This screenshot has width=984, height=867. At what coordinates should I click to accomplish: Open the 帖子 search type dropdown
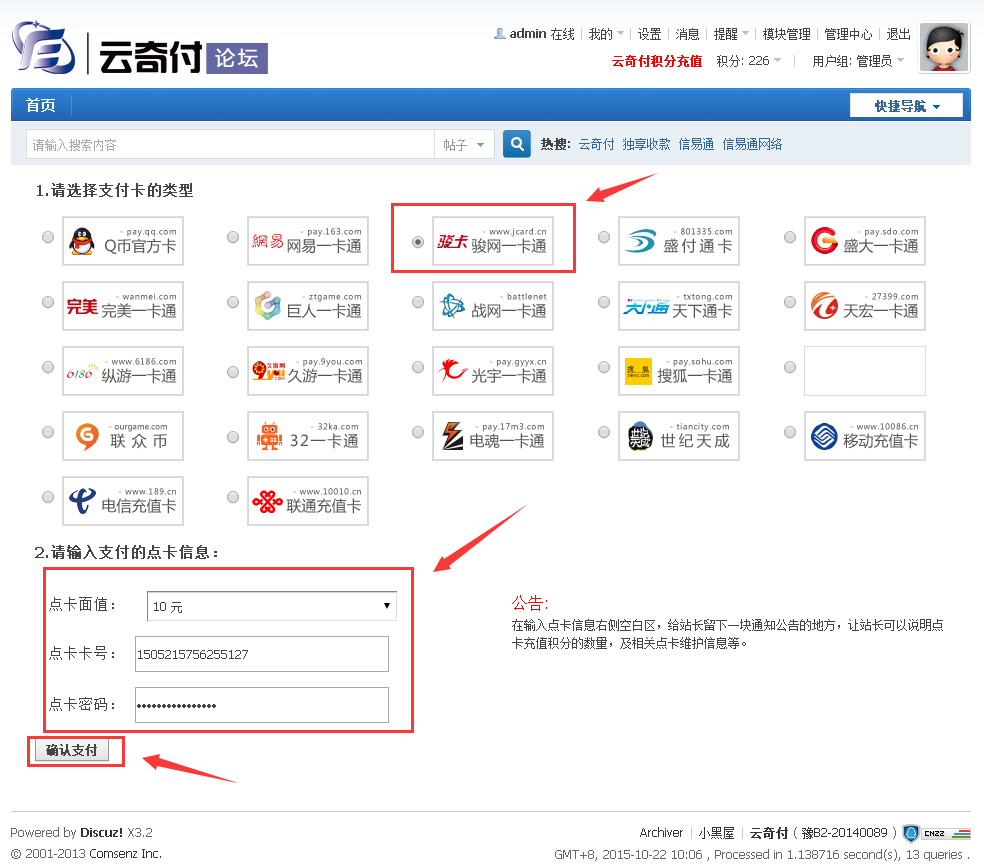(464, 145)
